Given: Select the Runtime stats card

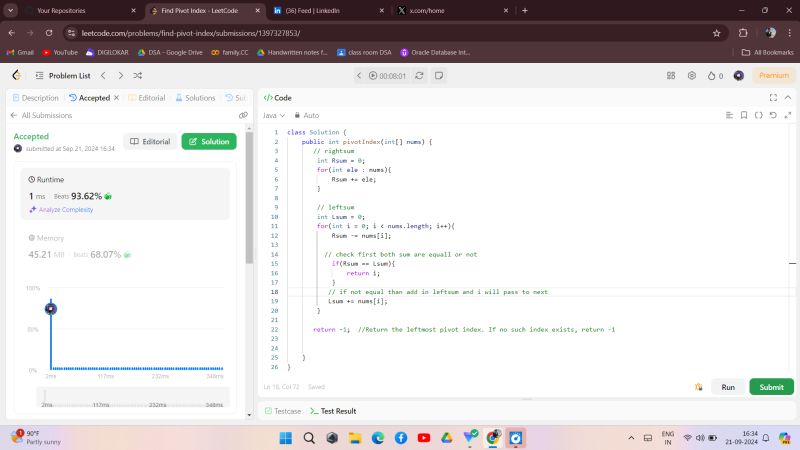Looking at the screenshot, I should [x=126, y=194].
